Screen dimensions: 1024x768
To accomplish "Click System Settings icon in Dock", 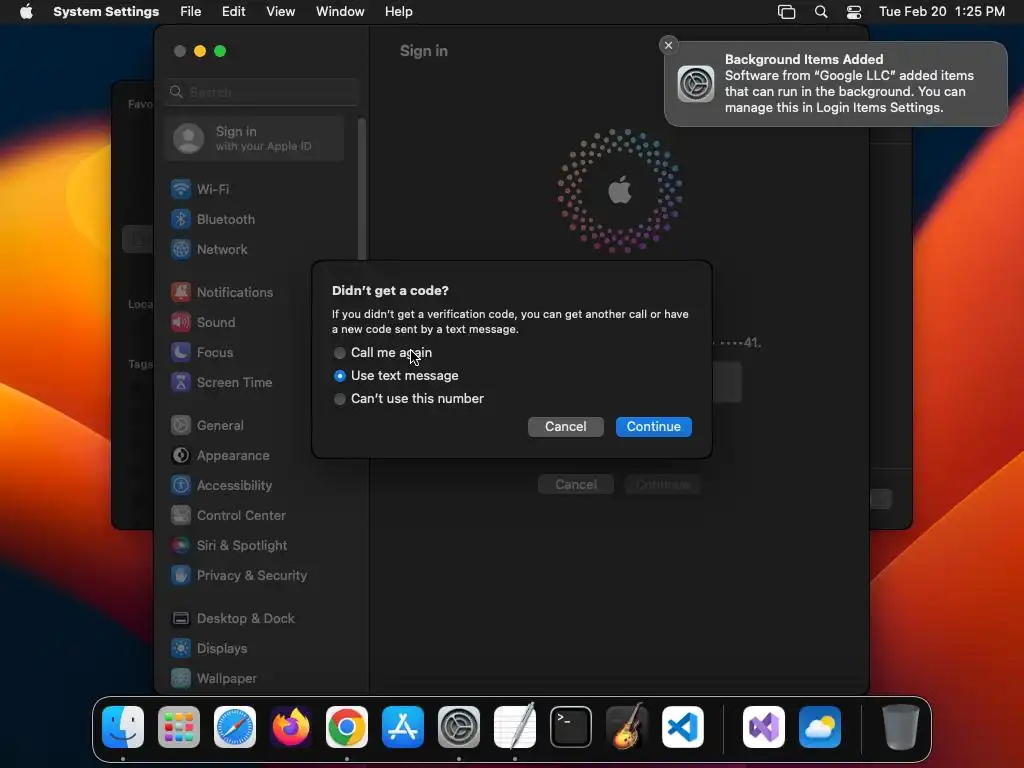I will coord(458,727).
